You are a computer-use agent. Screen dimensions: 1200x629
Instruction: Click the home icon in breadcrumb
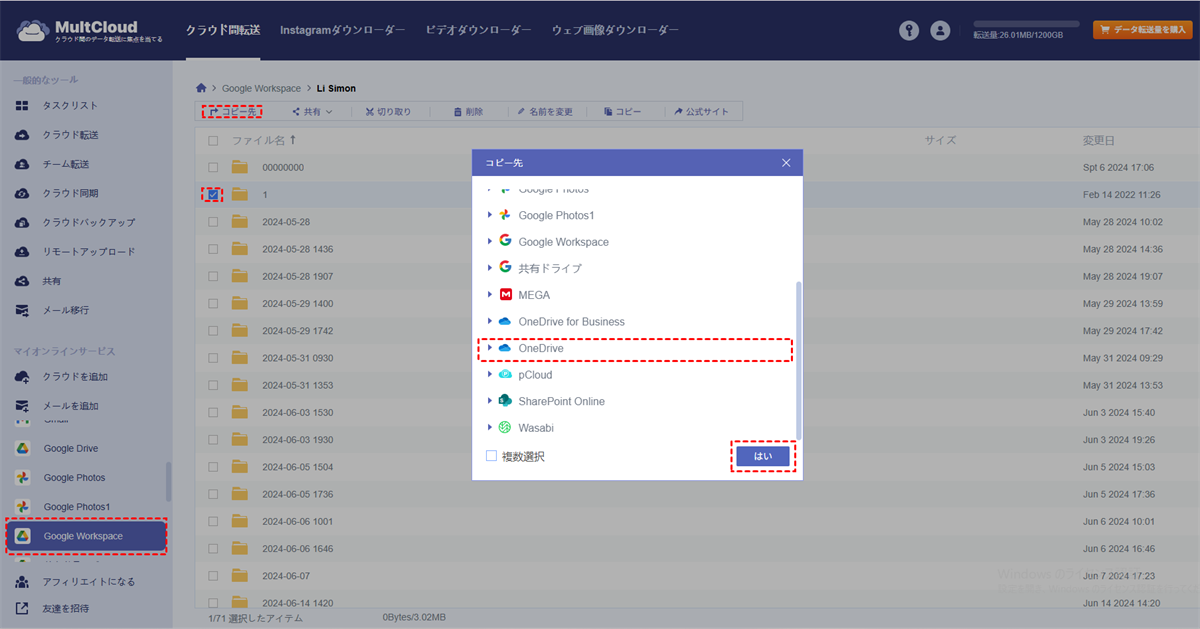202,88
